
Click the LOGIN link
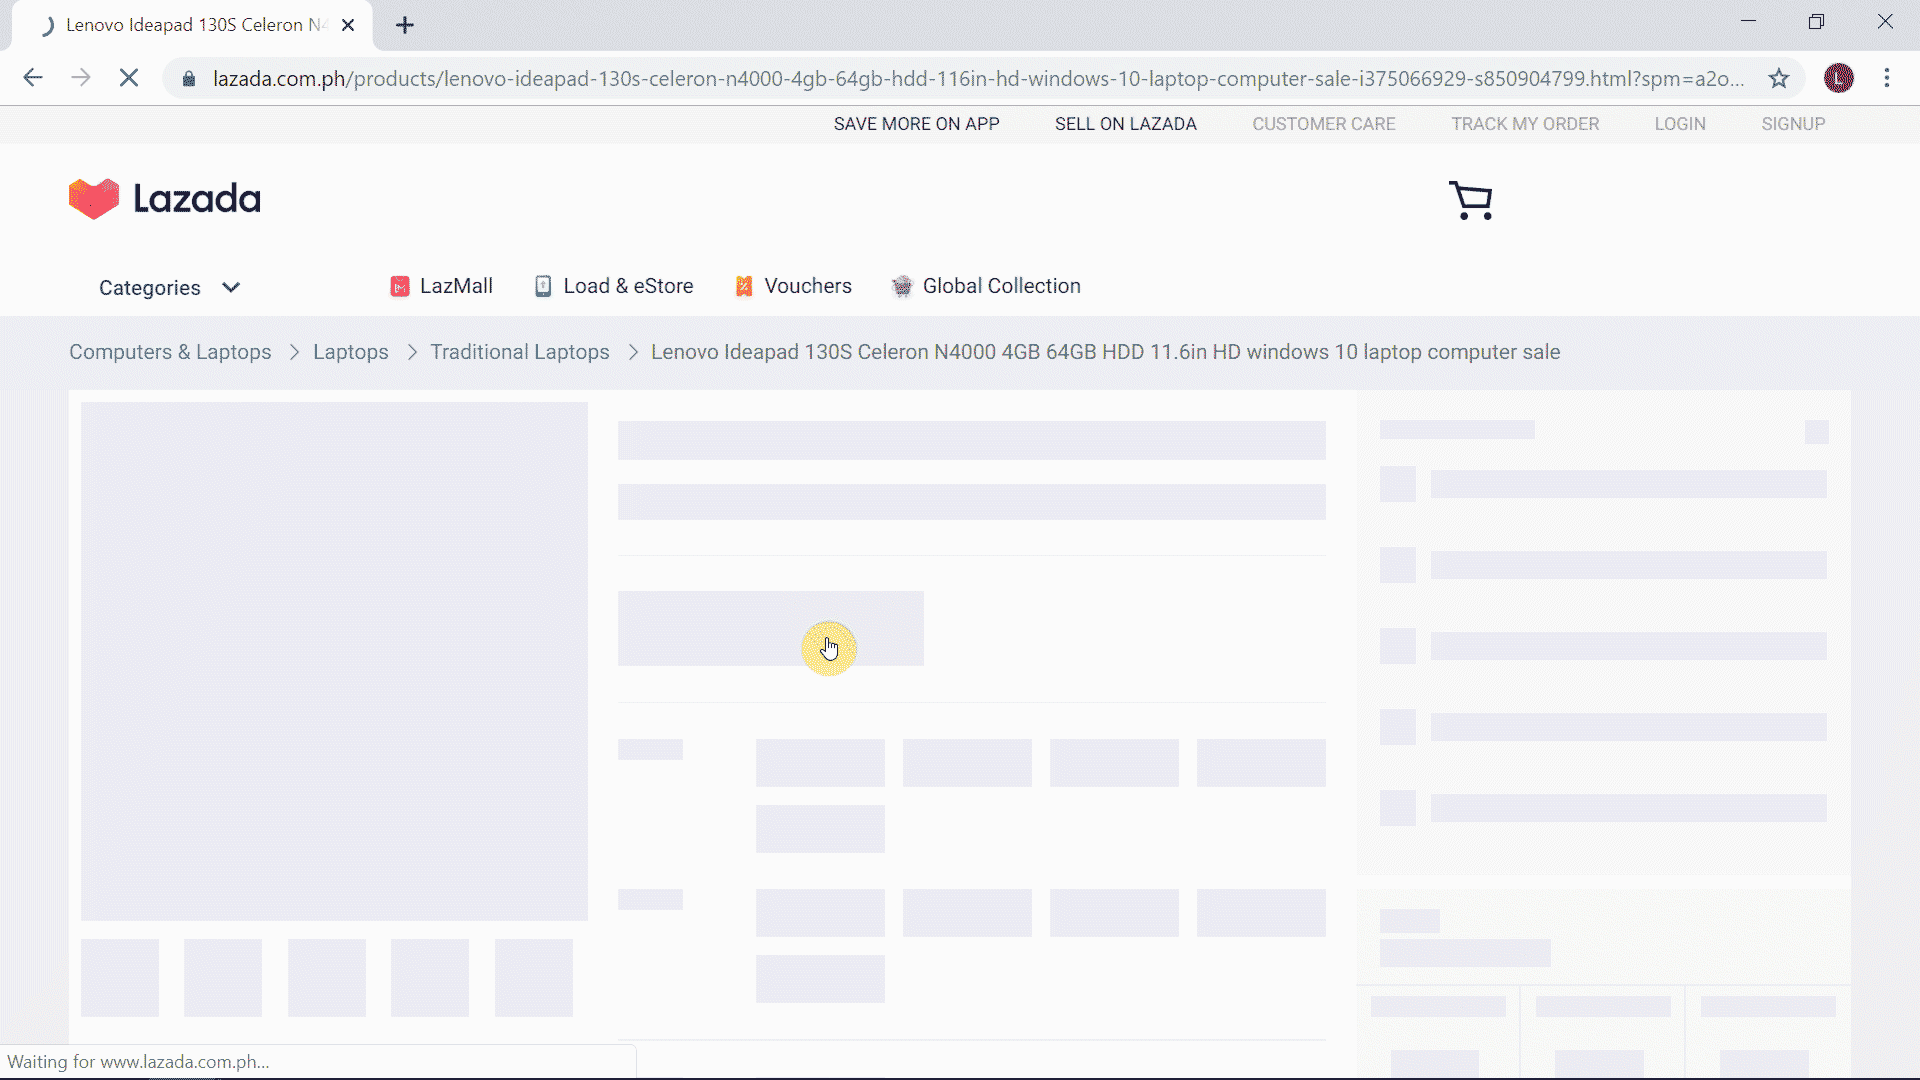click(1679, 124)
